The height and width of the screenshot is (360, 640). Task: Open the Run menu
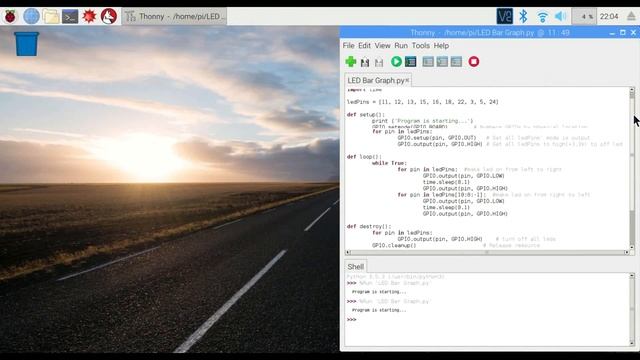coord(401,45)
